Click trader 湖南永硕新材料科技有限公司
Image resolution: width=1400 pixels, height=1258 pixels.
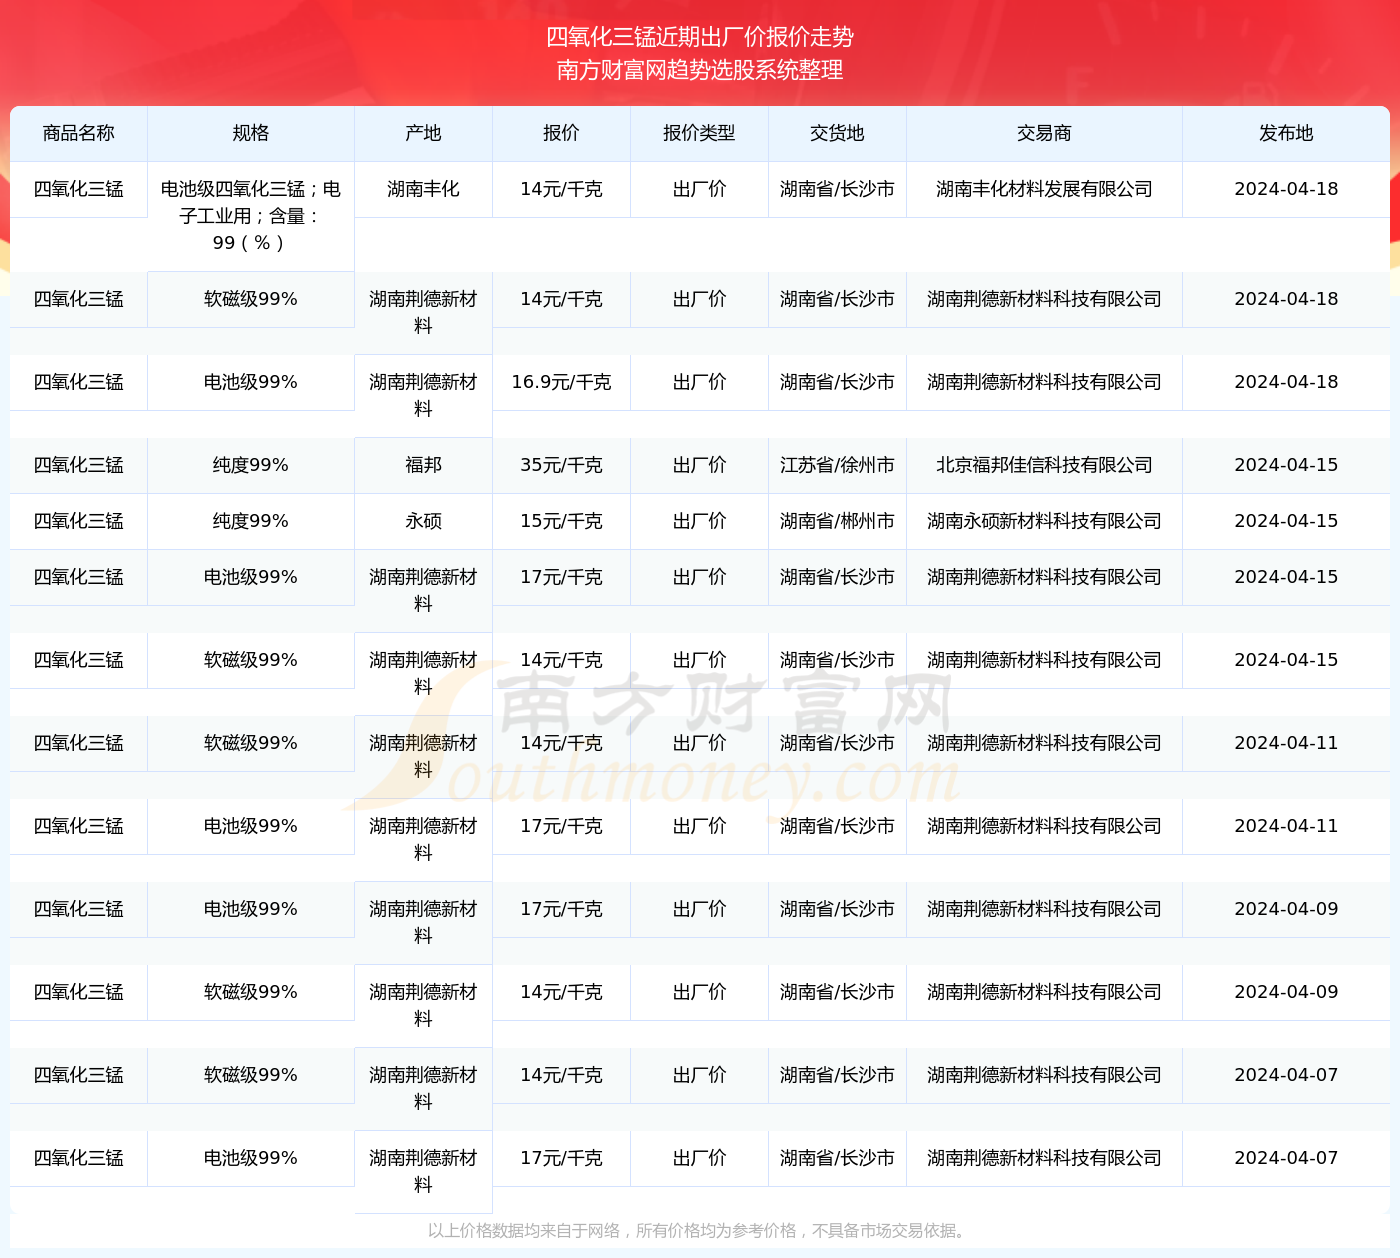coord(1044,521)
